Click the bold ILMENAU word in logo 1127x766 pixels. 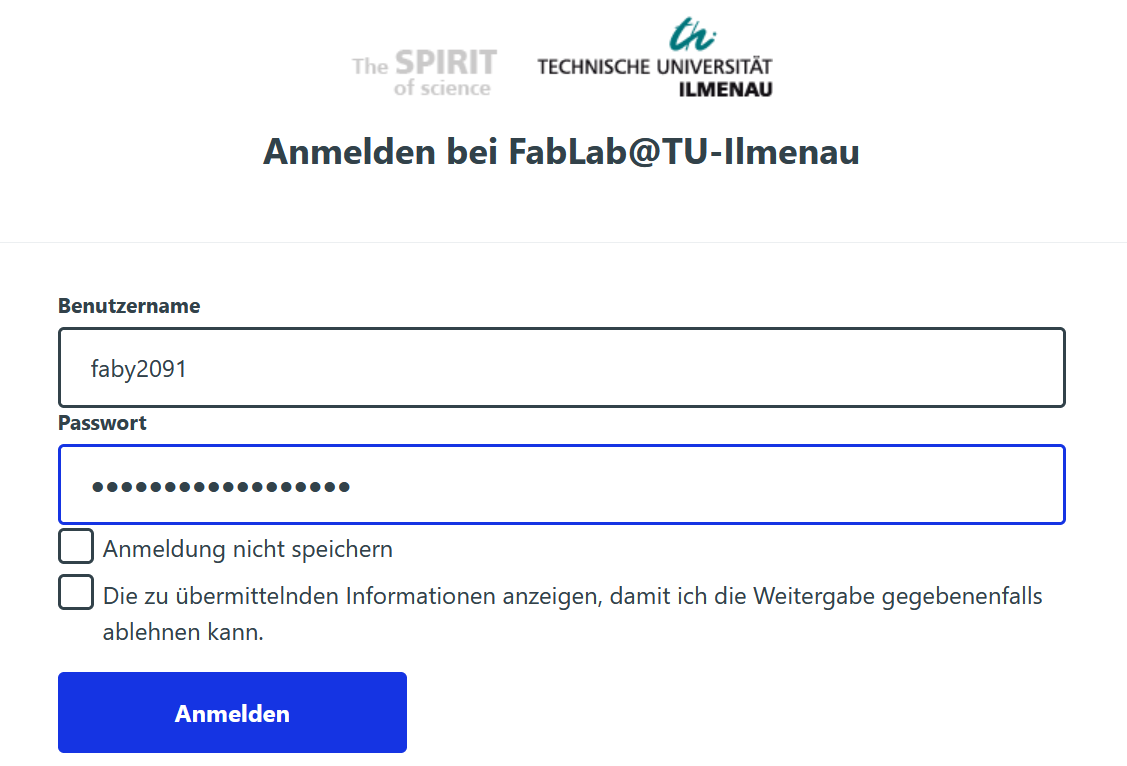tap(725, 89)
